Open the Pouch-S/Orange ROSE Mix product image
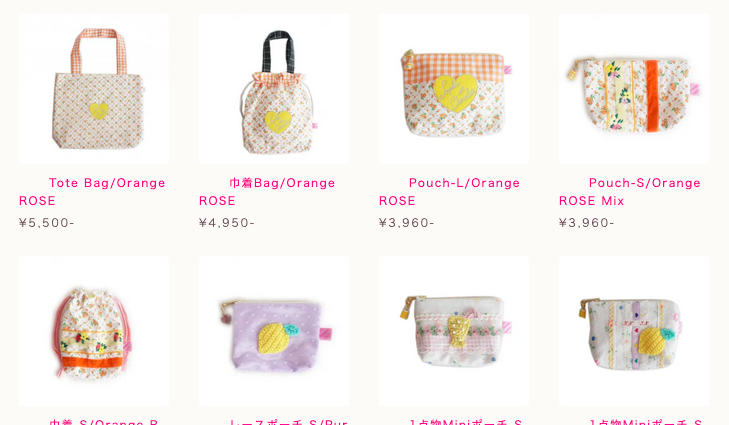Image resolution: width=729 pixels, height=425 pixels. click(634, 89)
